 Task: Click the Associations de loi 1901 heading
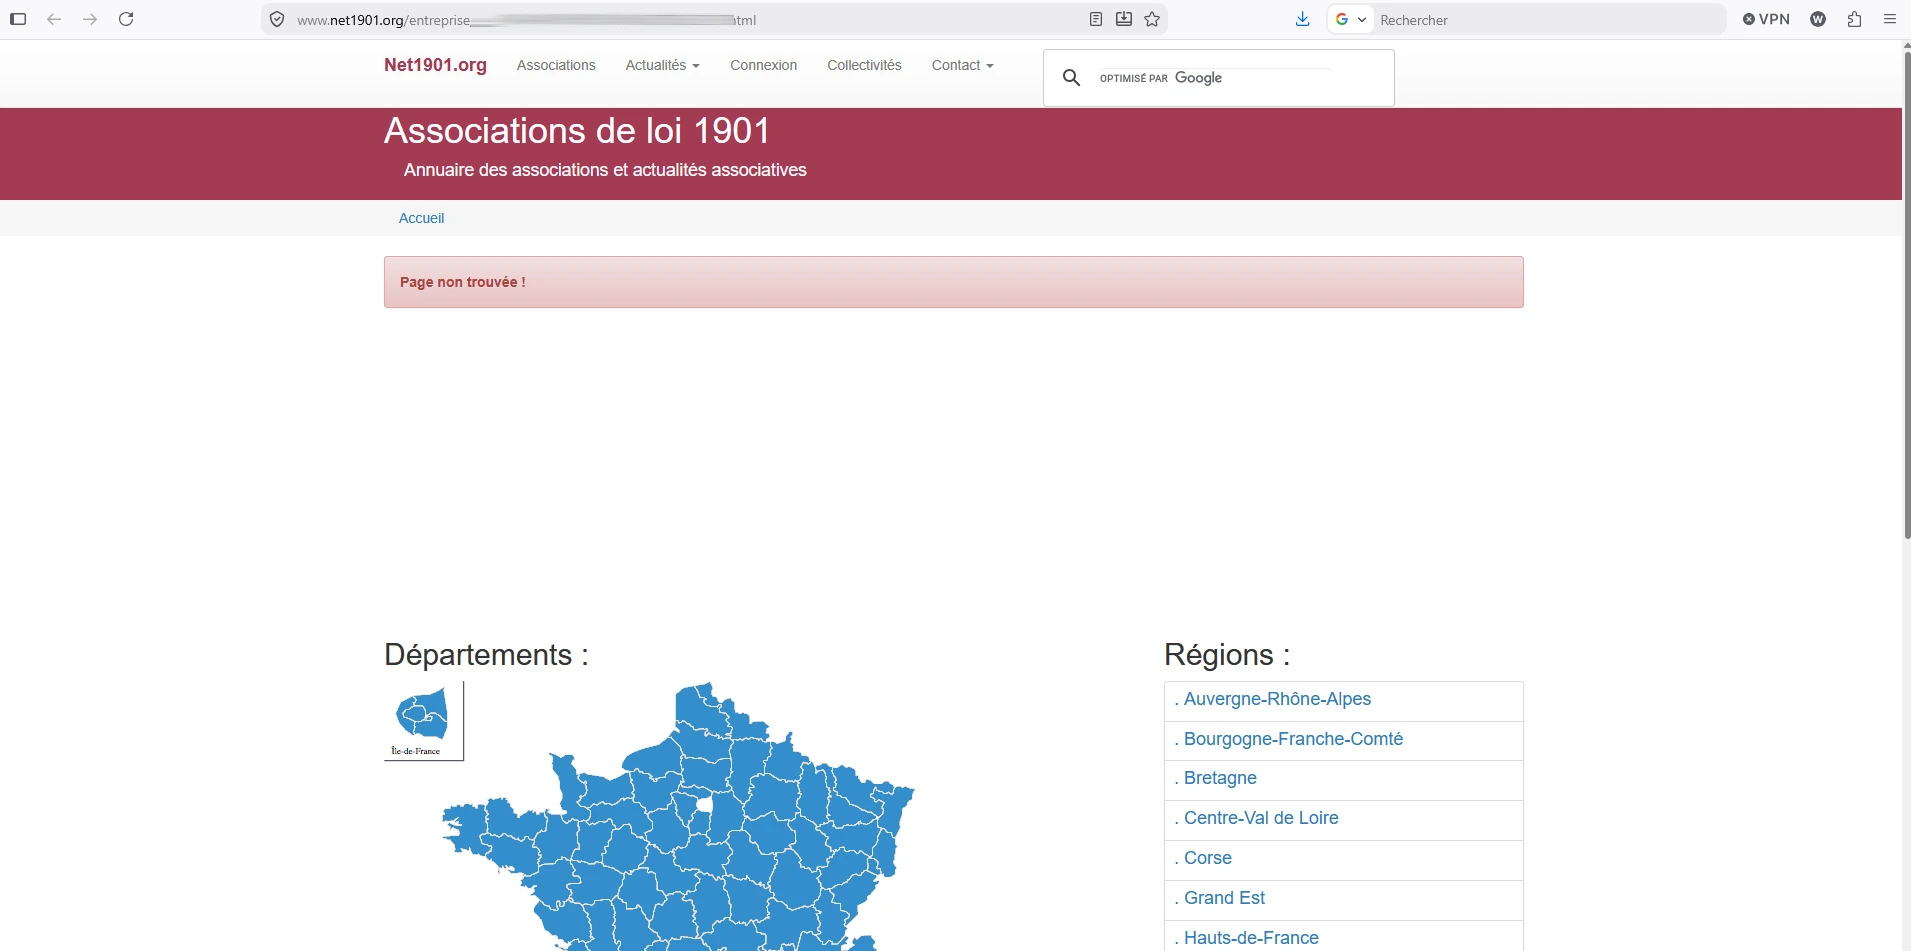tap(577, 131)
